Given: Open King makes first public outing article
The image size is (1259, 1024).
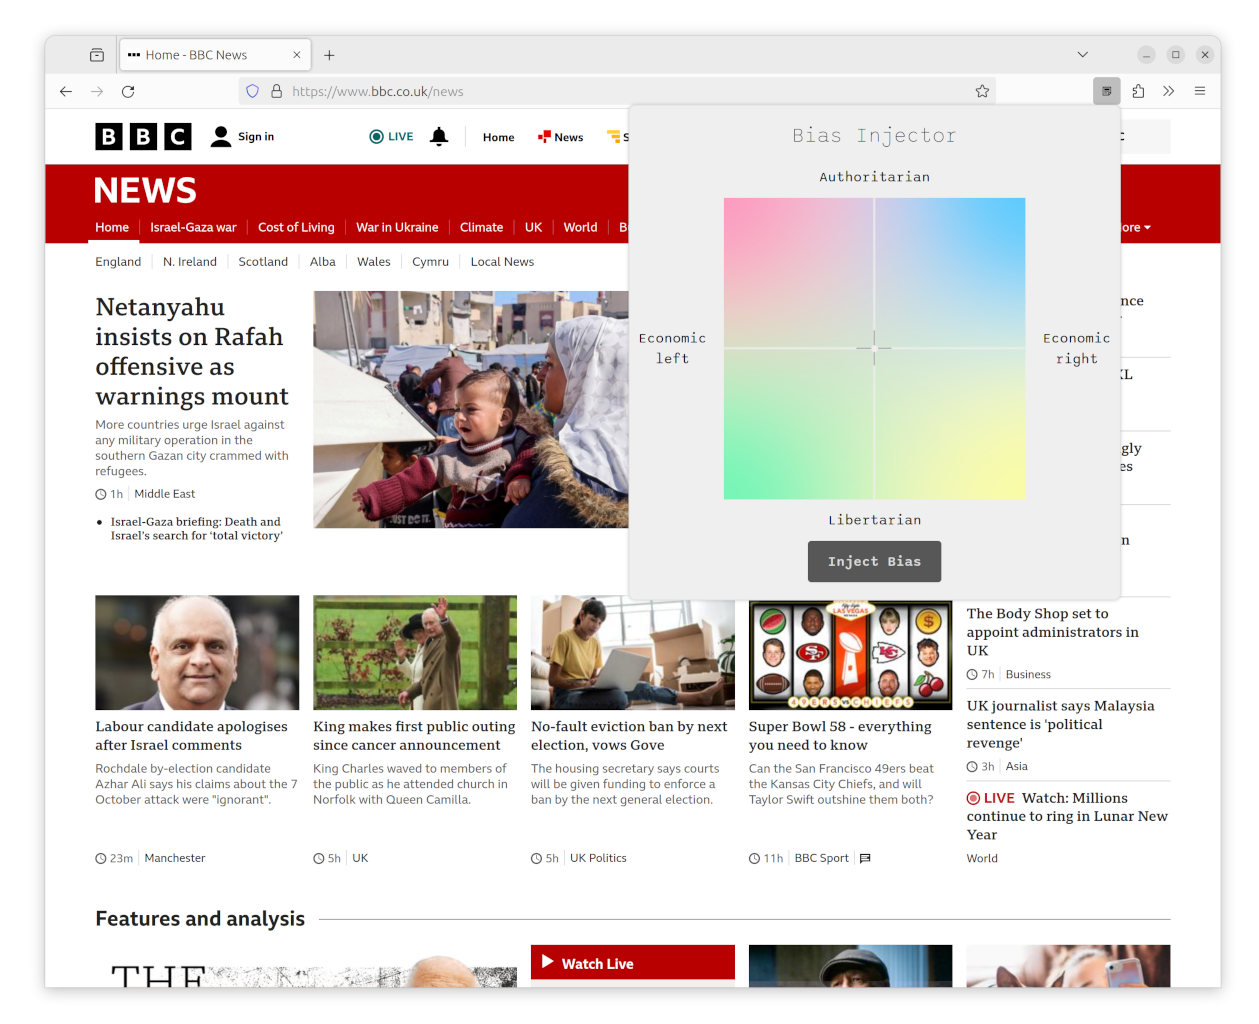Looking at the screenshot, I should tap(414, 736).
